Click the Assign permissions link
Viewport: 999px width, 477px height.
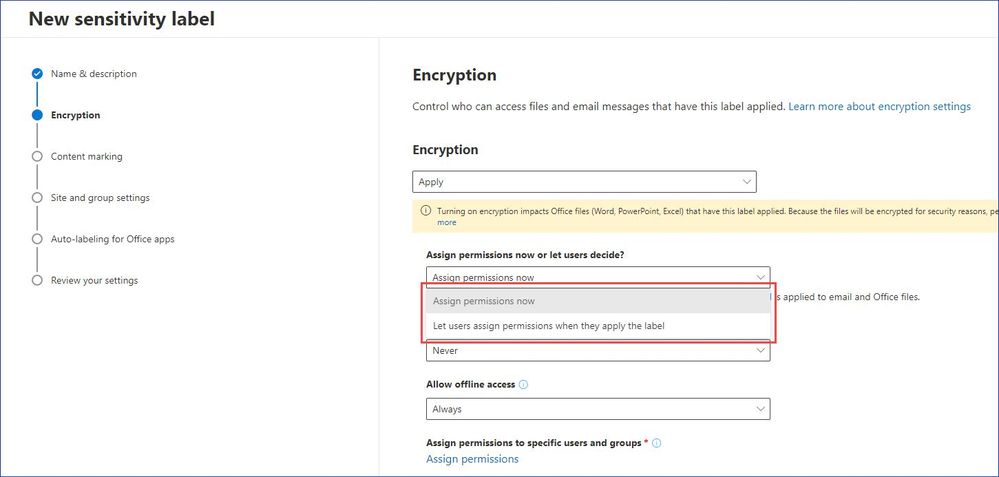tap(472, 459)
